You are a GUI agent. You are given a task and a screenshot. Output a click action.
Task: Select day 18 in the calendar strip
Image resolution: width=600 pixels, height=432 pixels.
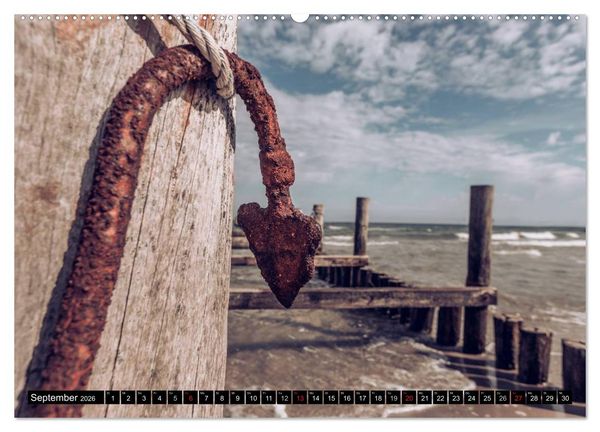coord(378,398)
